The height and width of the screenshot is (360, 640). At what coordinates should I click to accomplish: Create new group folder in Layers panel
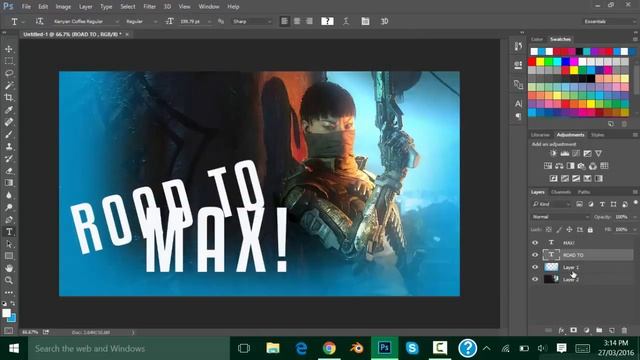[599, 330]
